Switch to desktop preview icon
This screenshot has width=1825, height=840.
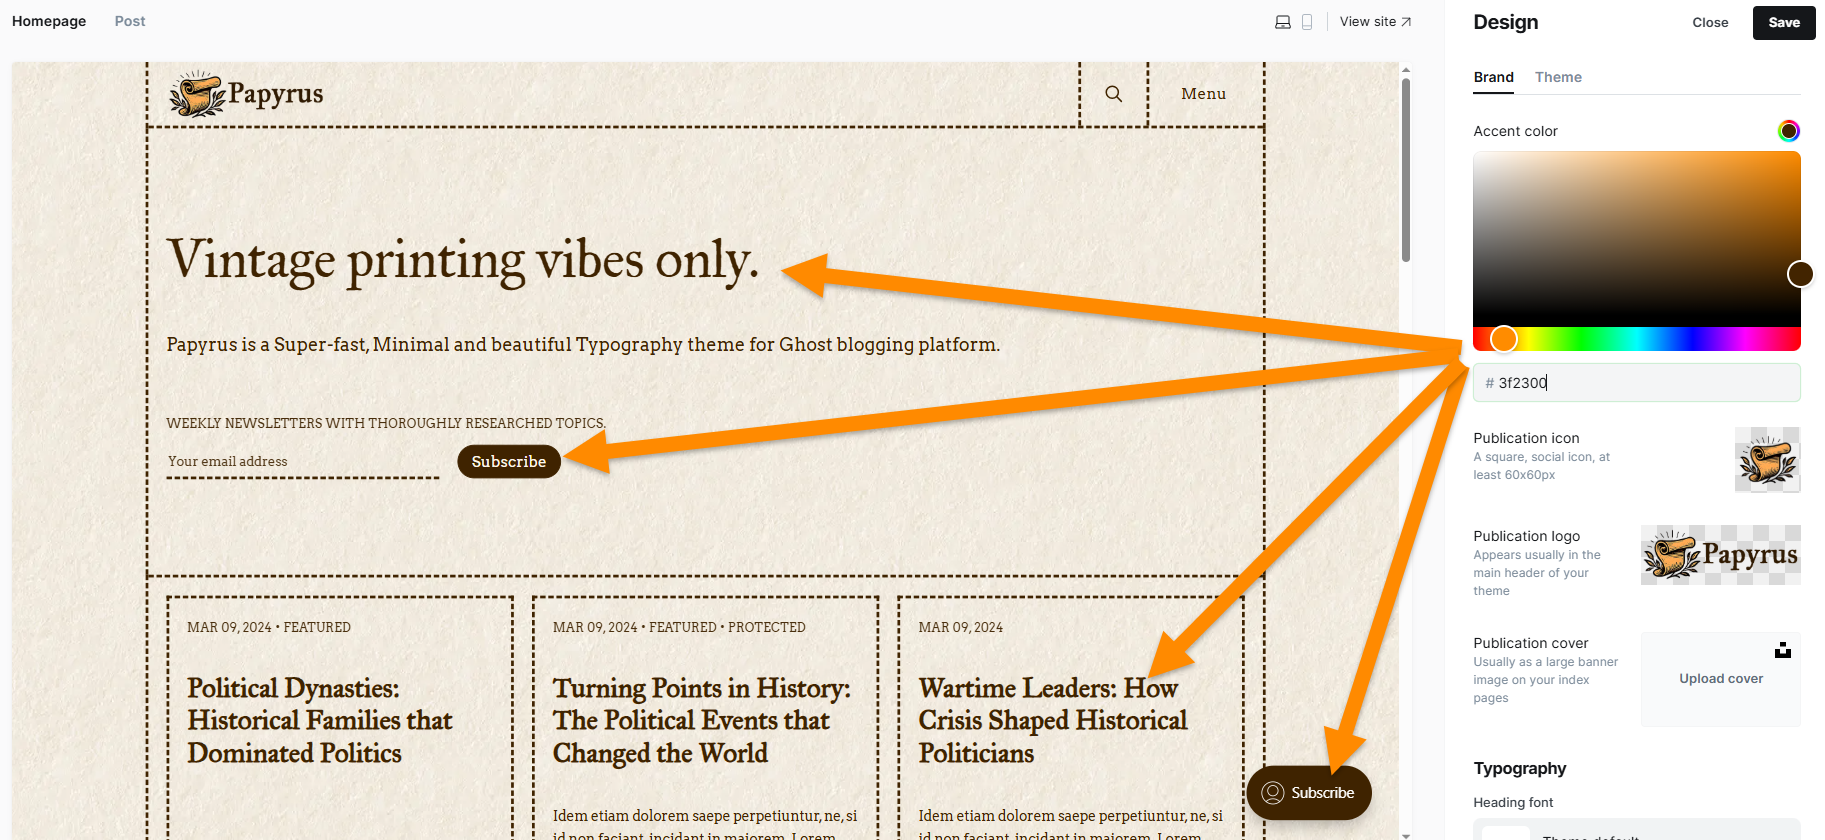click(1283, 22)
